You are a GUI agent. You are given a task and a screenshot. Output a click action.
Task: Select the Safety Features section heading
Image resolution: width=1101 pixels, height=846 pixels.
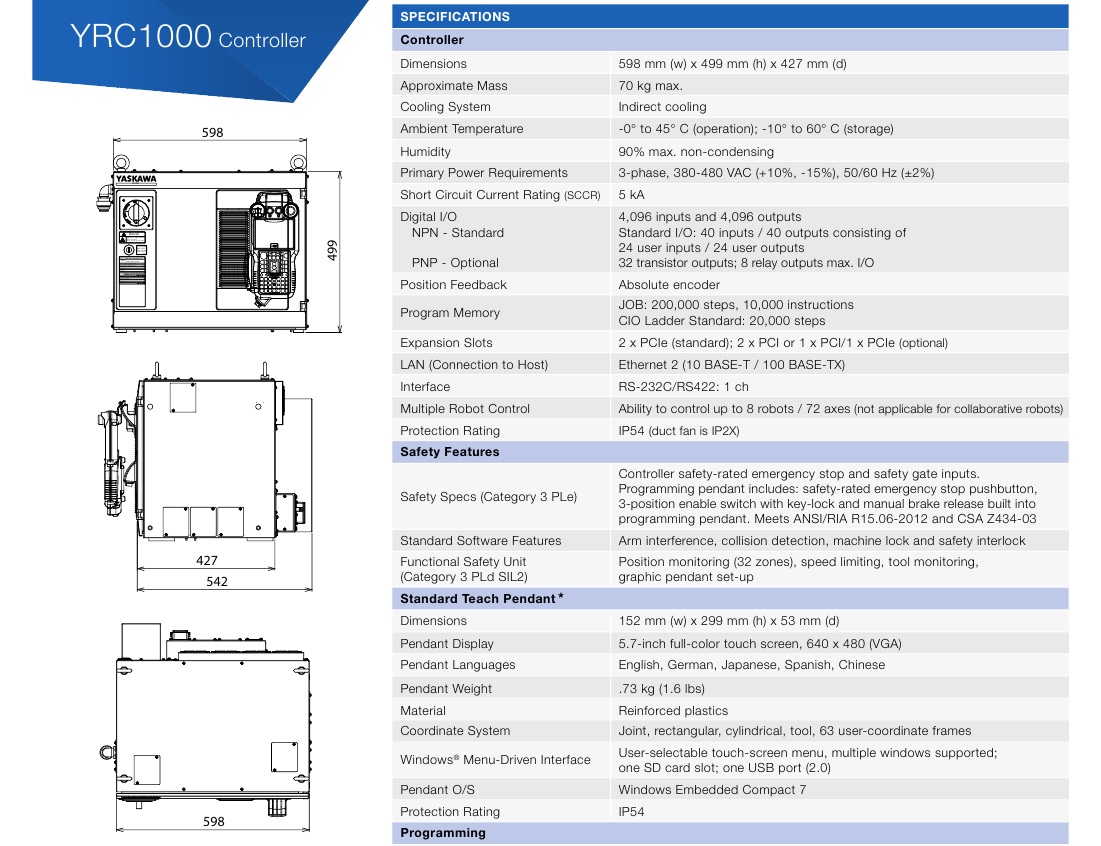[x=730, y=451]
